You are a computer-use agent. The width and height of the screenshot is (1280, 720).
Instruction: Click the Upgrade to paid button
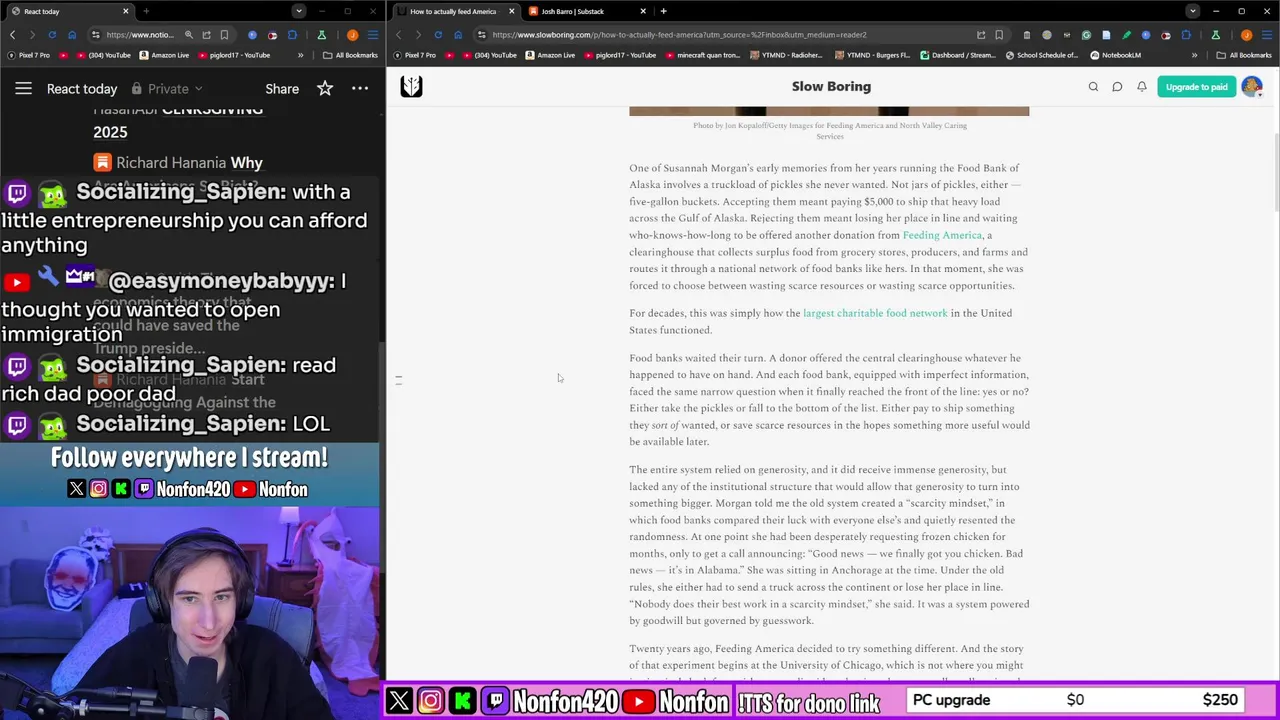click(1196, 87)
